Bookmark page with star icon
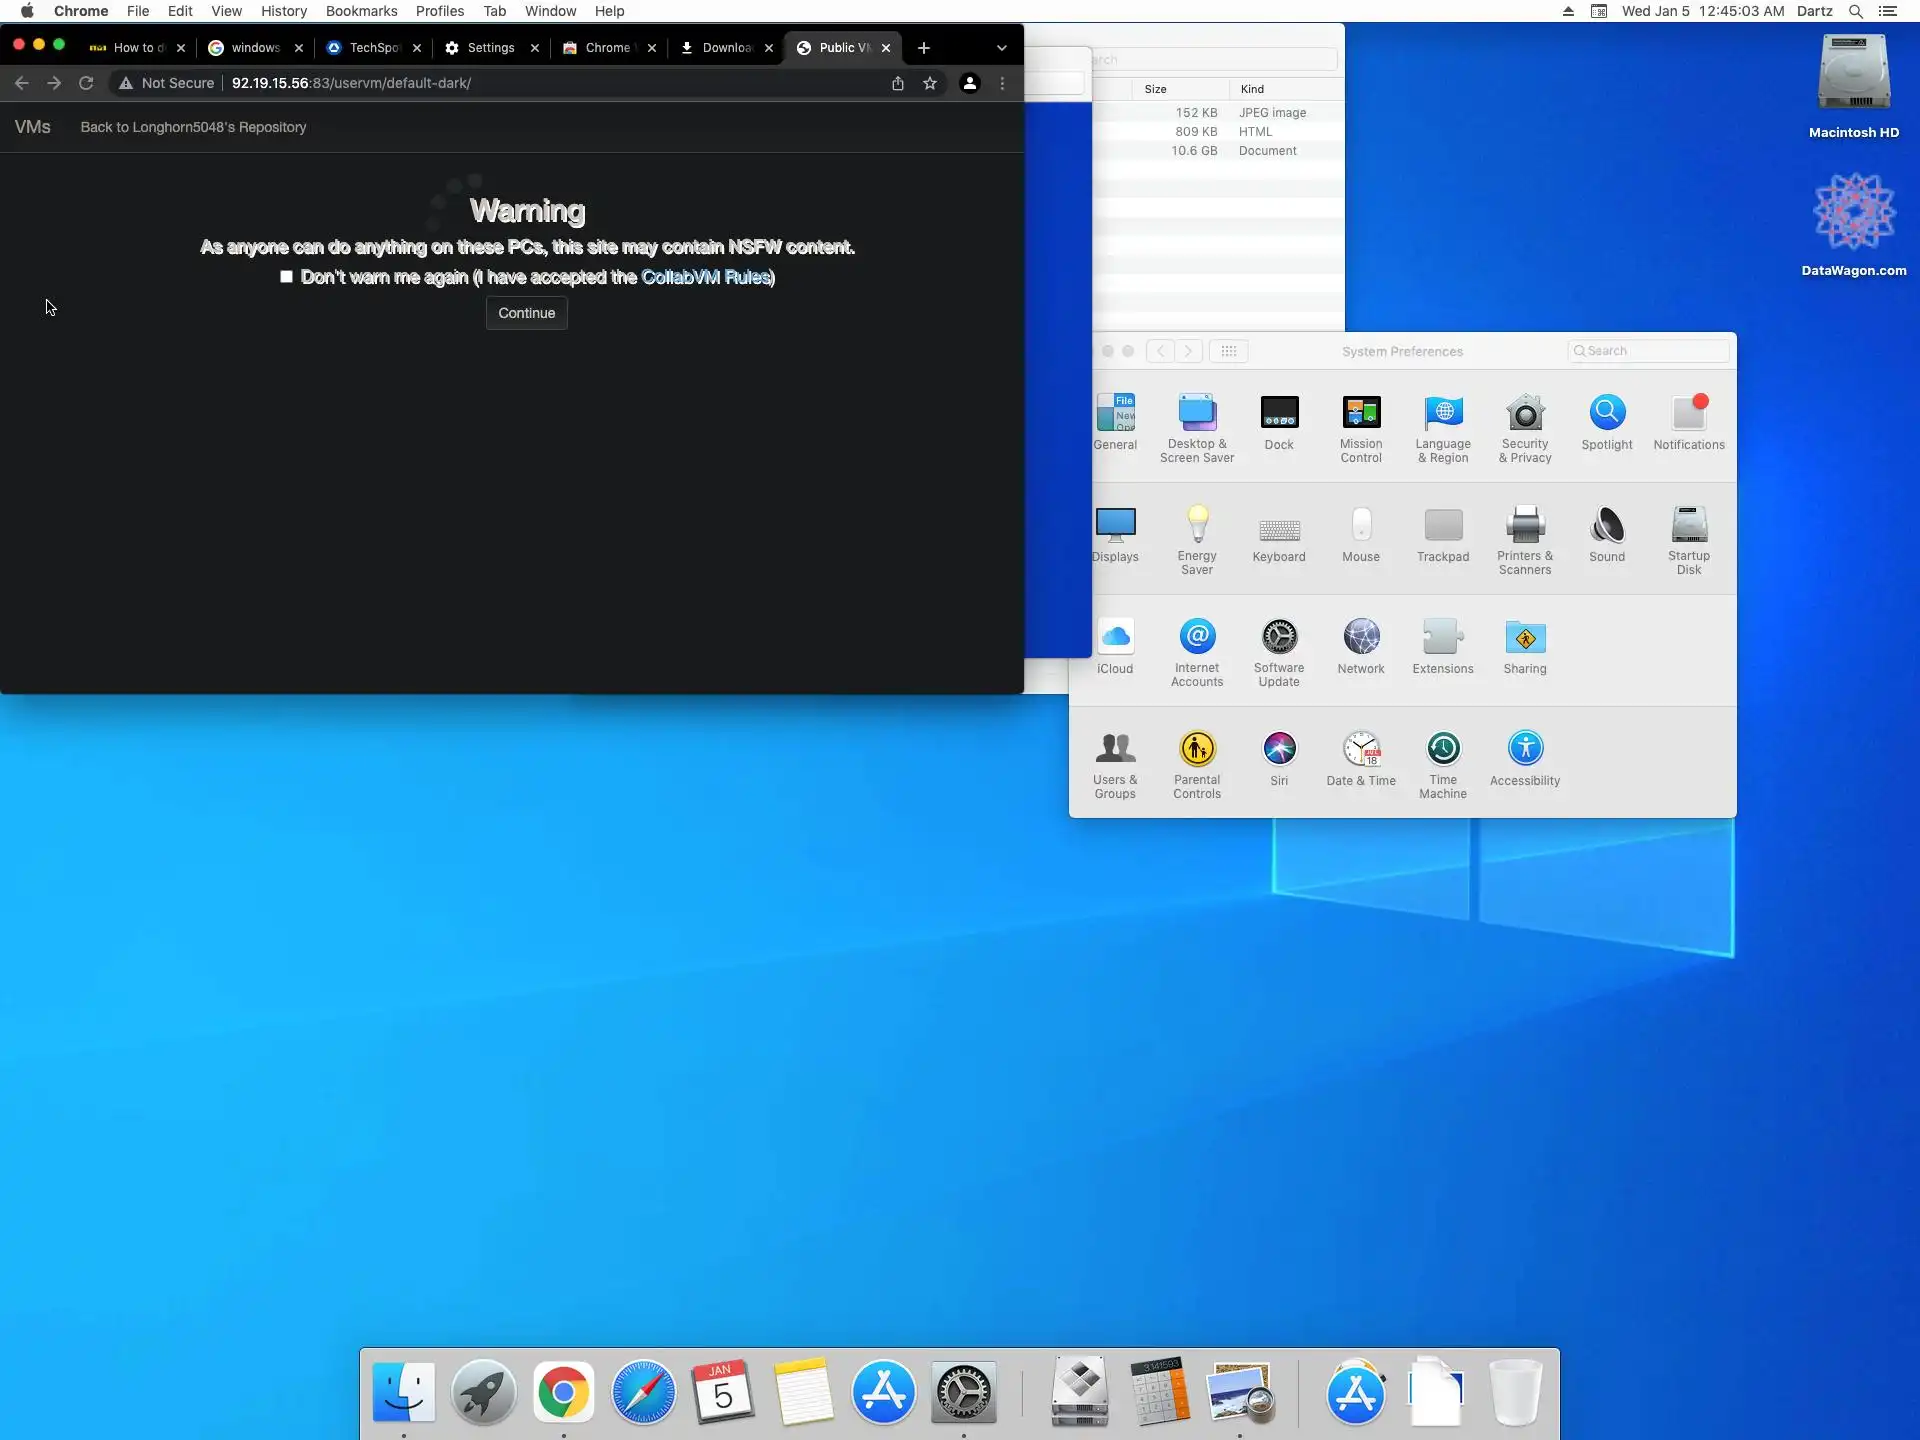This screenshot has height=1440, width=1920. click(x=930, y=83)
